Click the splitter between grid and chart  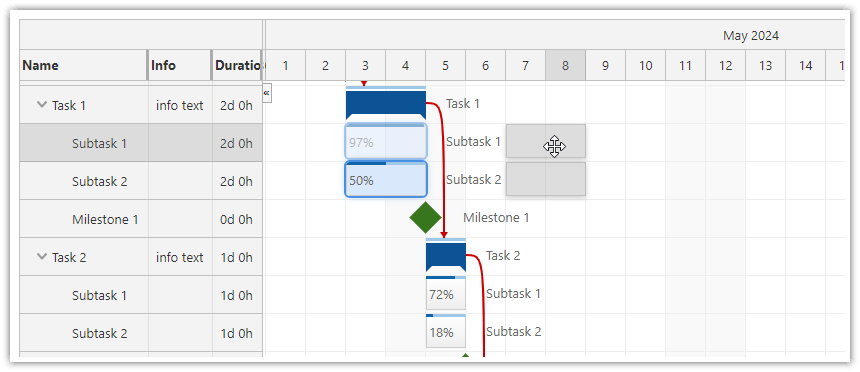pos(264,188)
